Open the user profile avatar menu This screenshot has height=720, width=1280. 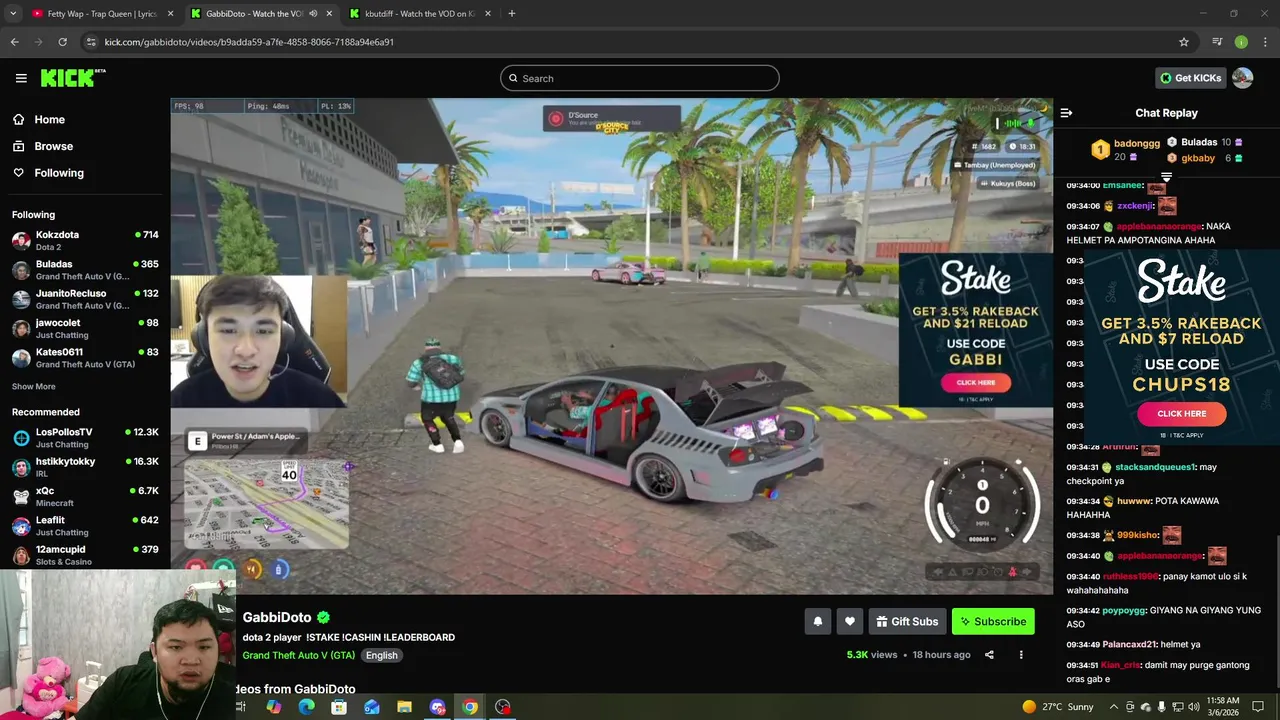[x=1243, y=78]
